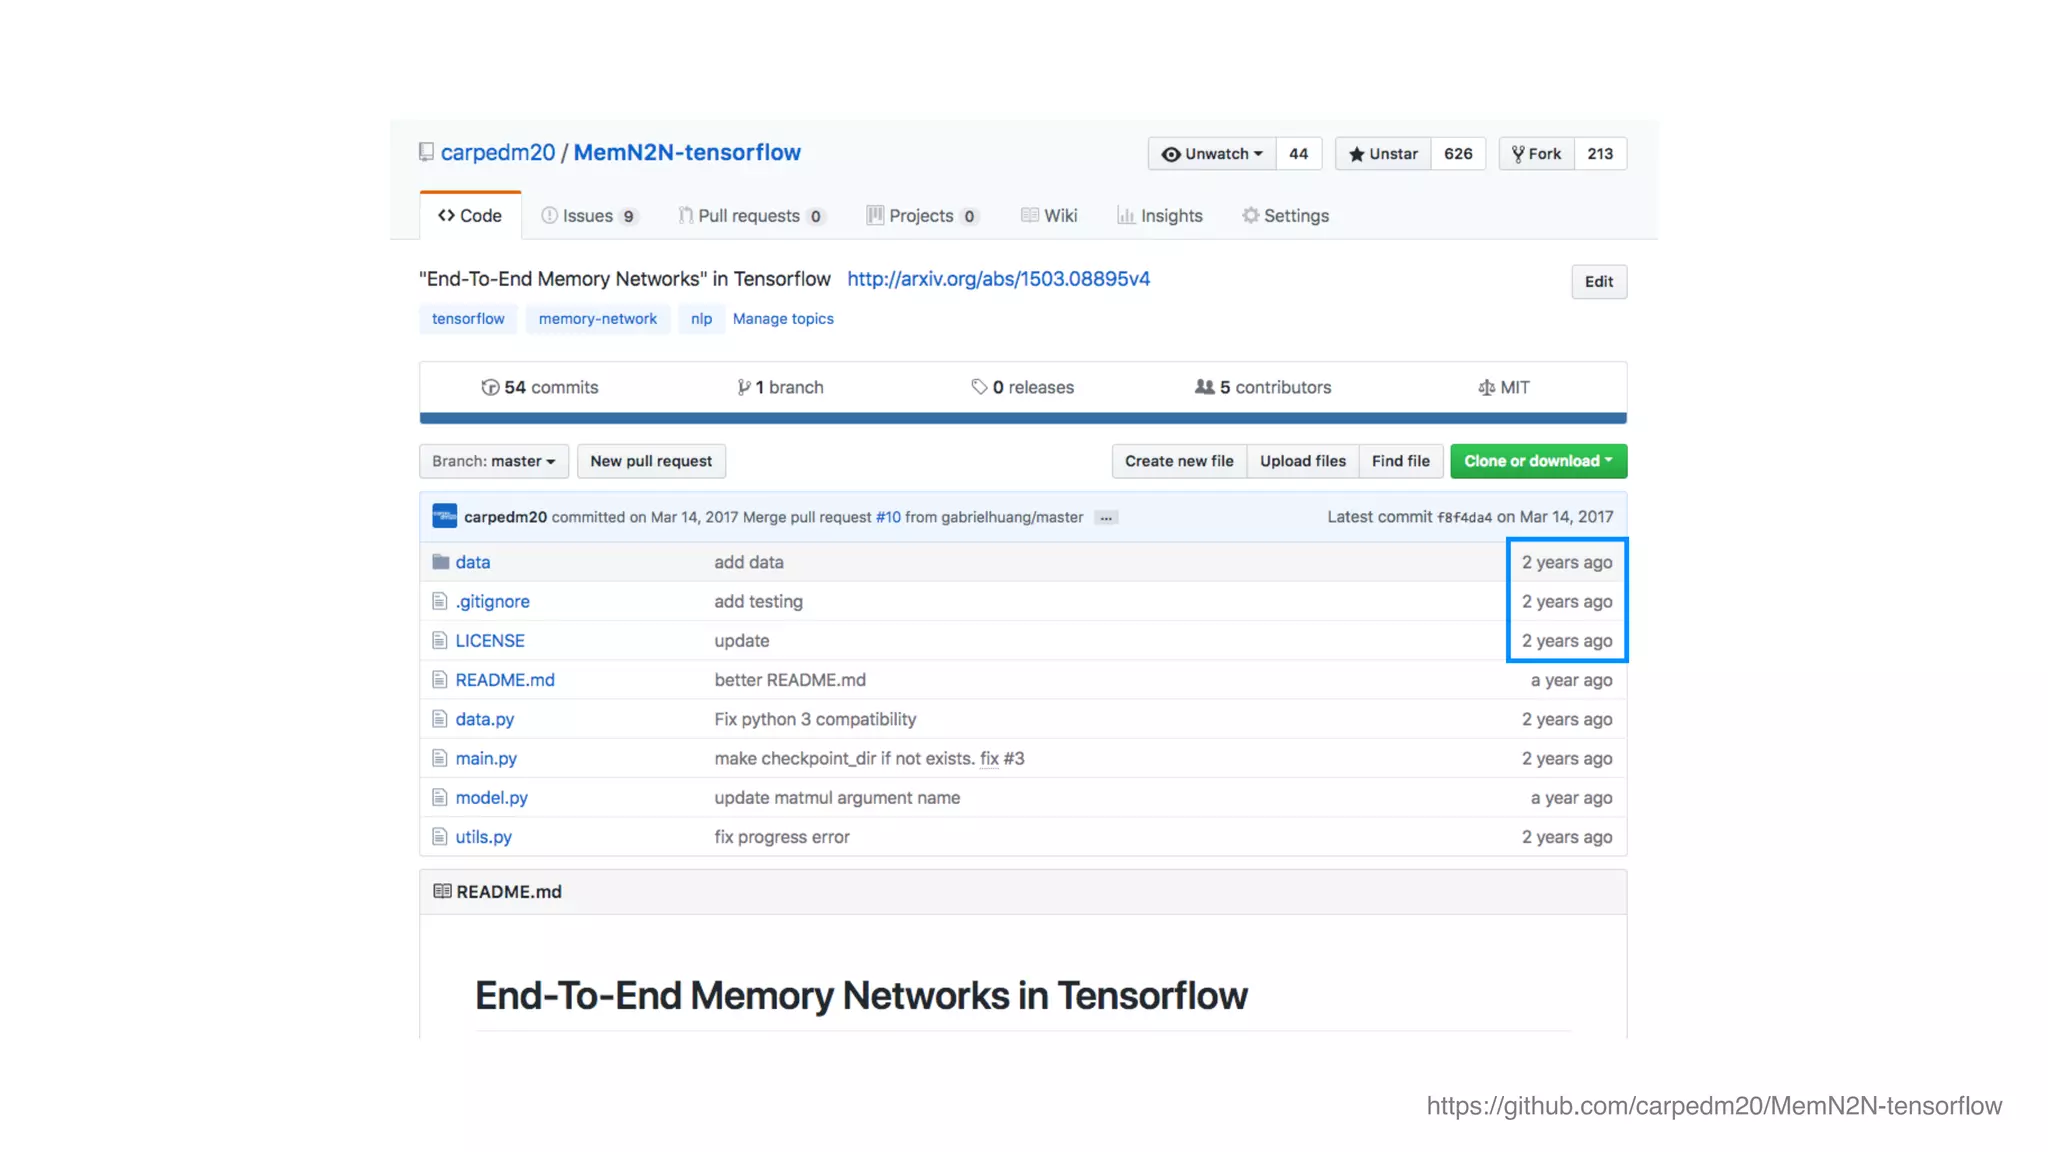
Task: Click Create new file
Action: pyautogui.click(x=1179, y=461)
